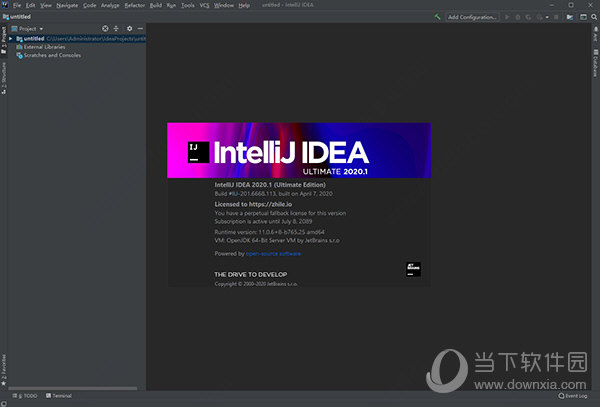Click the Copyright 2000-2020 JetBrains line
Viewport: 600px width, 407px height.
pos(256,284)
